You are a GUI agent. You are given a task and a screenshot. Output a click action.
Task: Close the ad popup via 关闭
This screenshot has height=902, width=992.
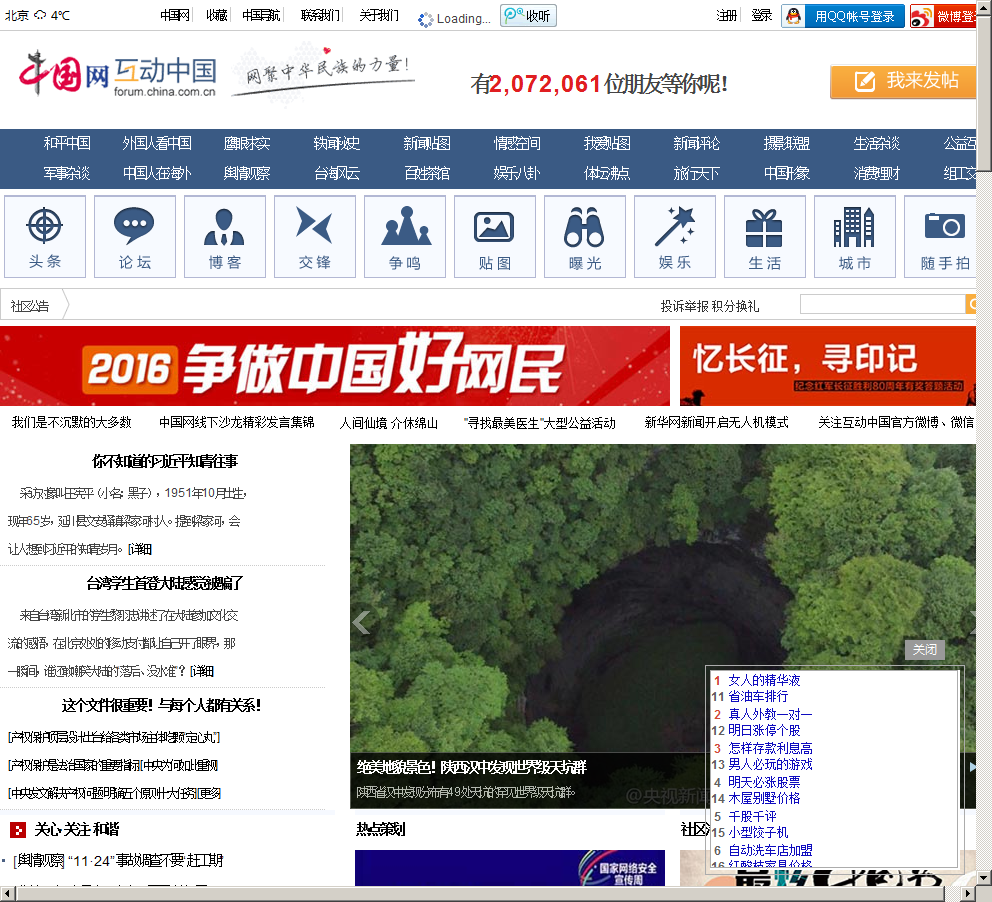pyautogui.click(x=924, y=650)
